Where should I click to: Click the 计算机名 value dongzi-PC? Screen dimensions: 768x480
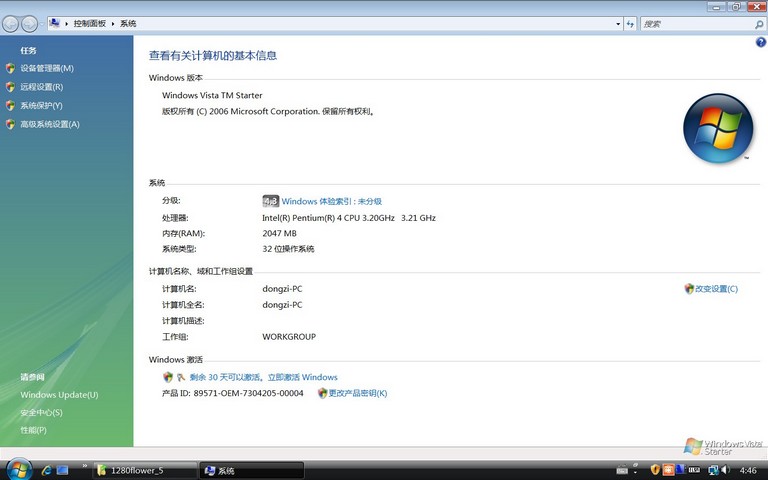pos(282,288)
